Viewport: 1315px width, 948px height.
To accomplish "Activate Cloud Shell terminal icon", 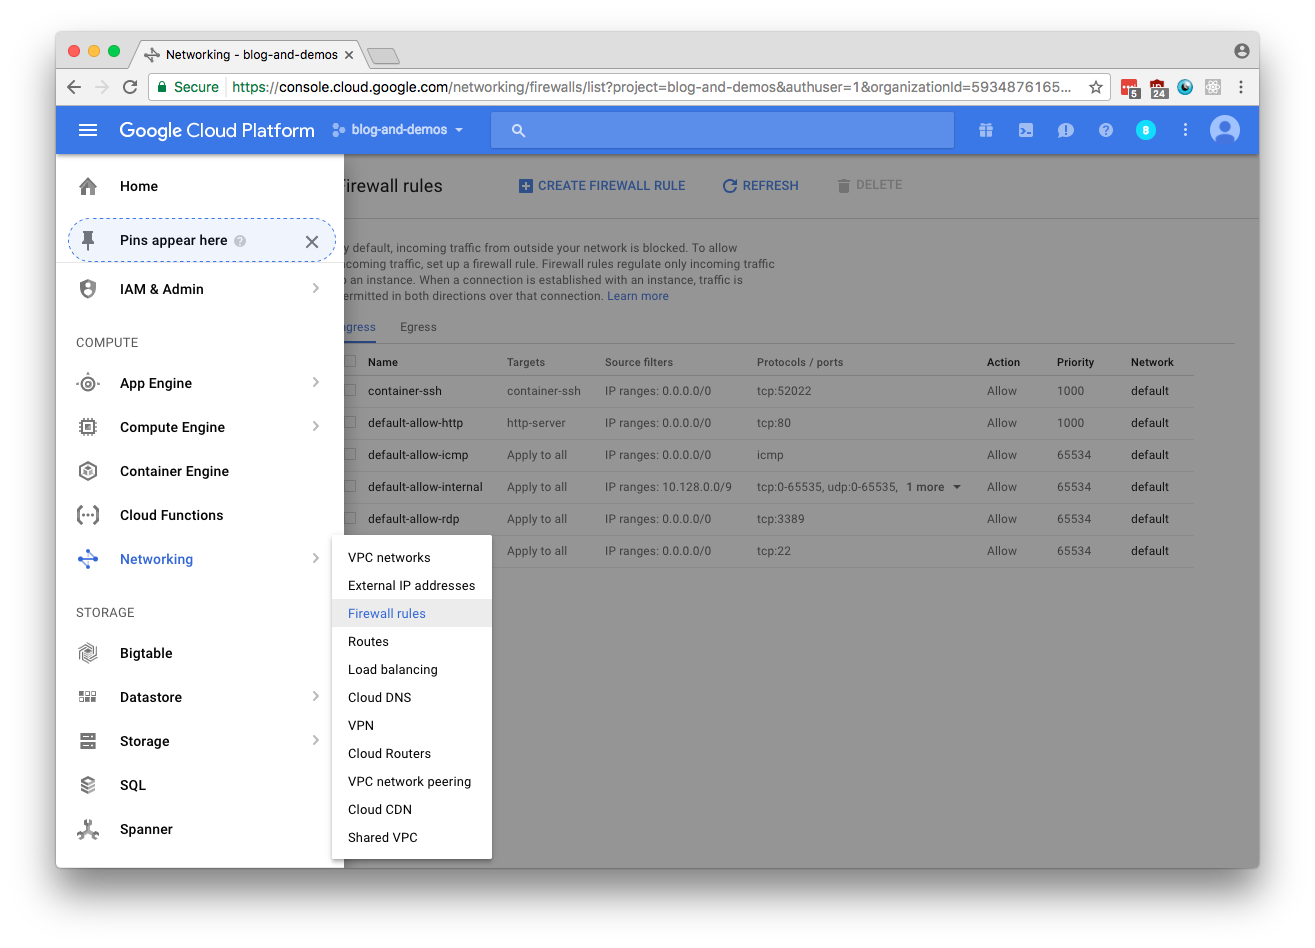I will (1026, 130).
